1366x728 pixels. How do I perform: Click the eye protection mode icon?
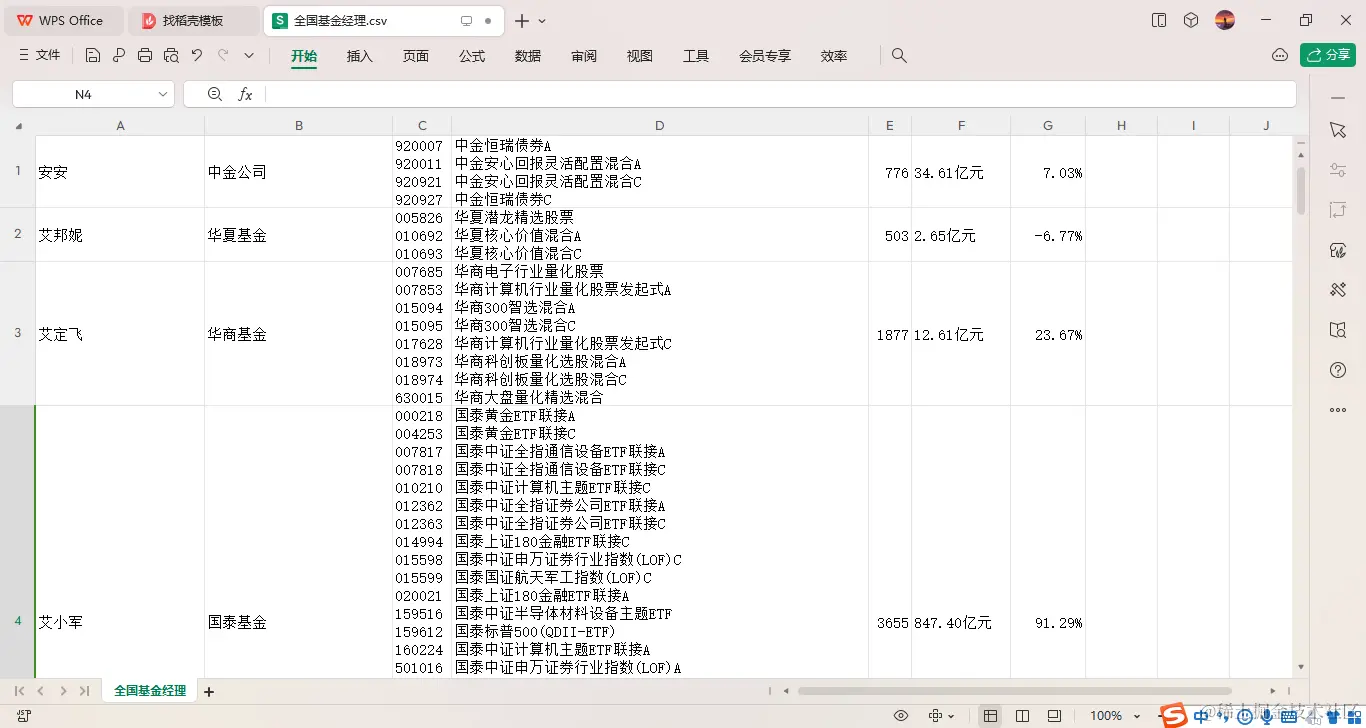[901, 716]
